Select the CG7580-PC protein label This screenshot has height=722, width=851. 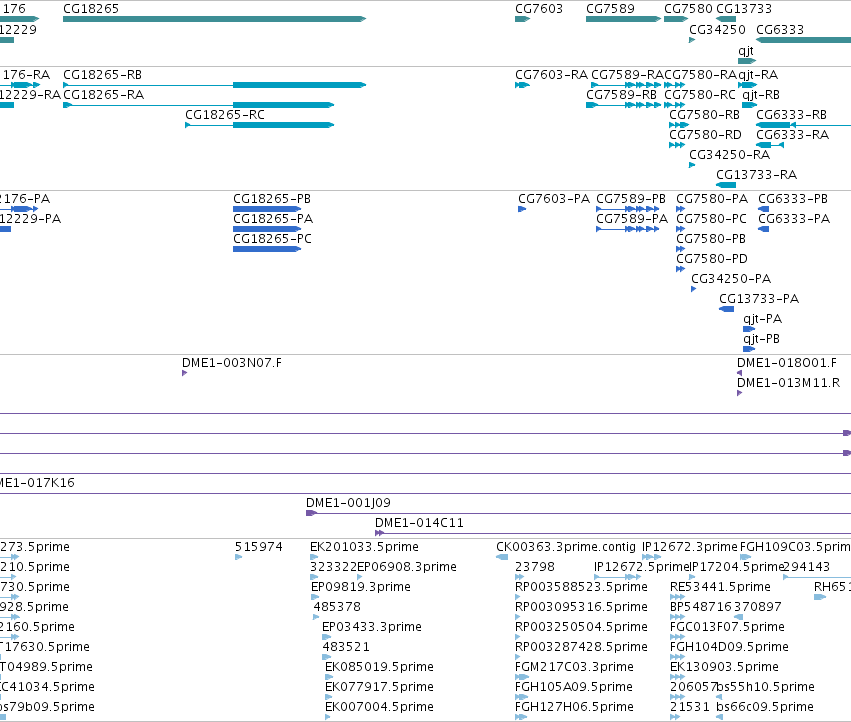pos(712,219)
